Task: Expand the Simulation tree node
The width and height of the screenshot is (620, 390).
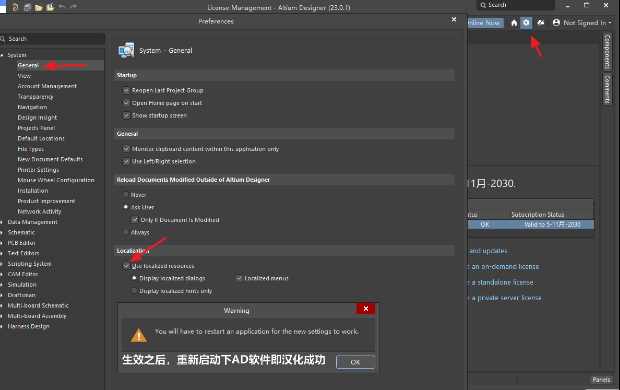Action: coord(2,285)
